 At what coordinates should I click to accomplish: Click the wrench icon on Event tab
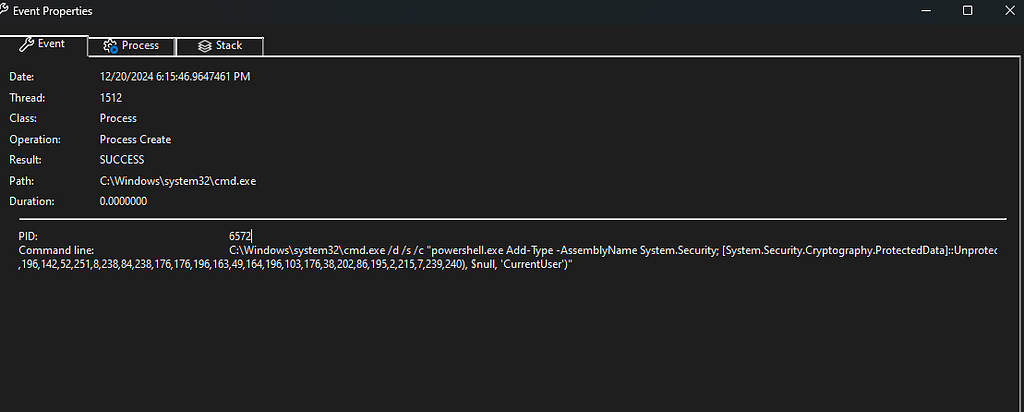click(27, 44)
